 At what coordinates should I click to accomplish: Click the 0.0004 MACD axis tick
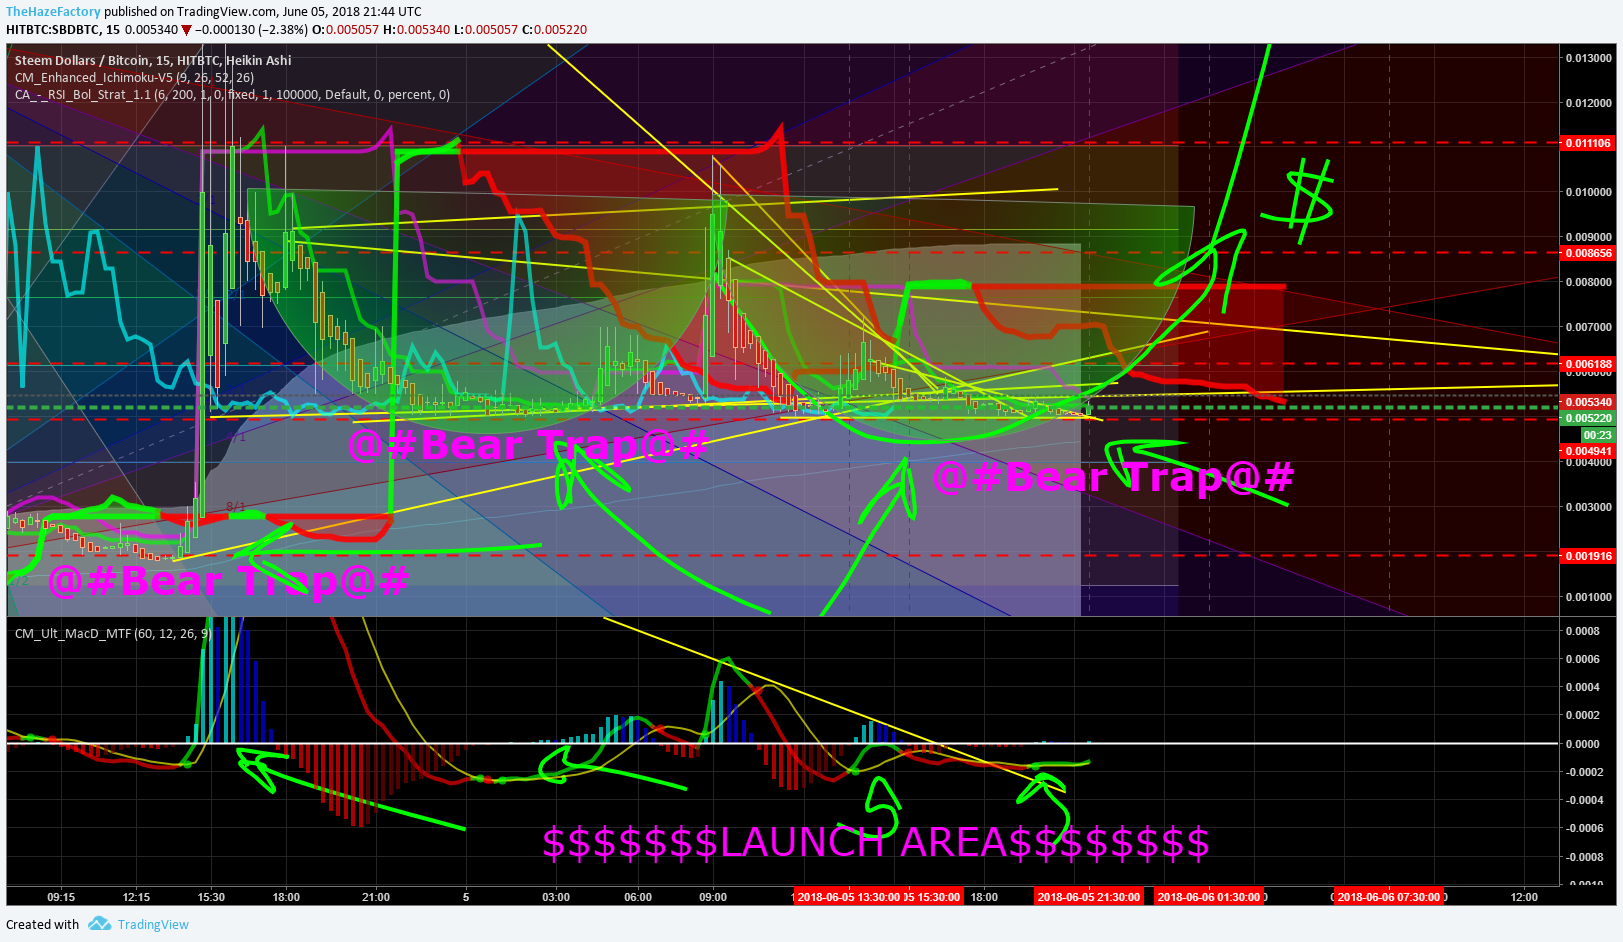(x=1583, y=687)
